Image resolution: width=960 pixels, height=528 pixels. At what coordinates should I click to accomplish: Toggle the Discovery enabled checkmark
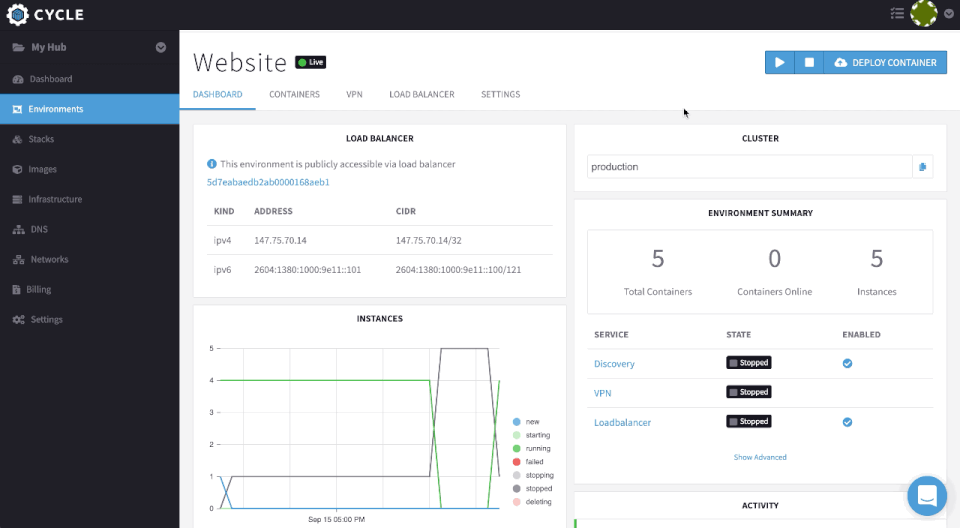pyautogui.click(x=847, y=363)
